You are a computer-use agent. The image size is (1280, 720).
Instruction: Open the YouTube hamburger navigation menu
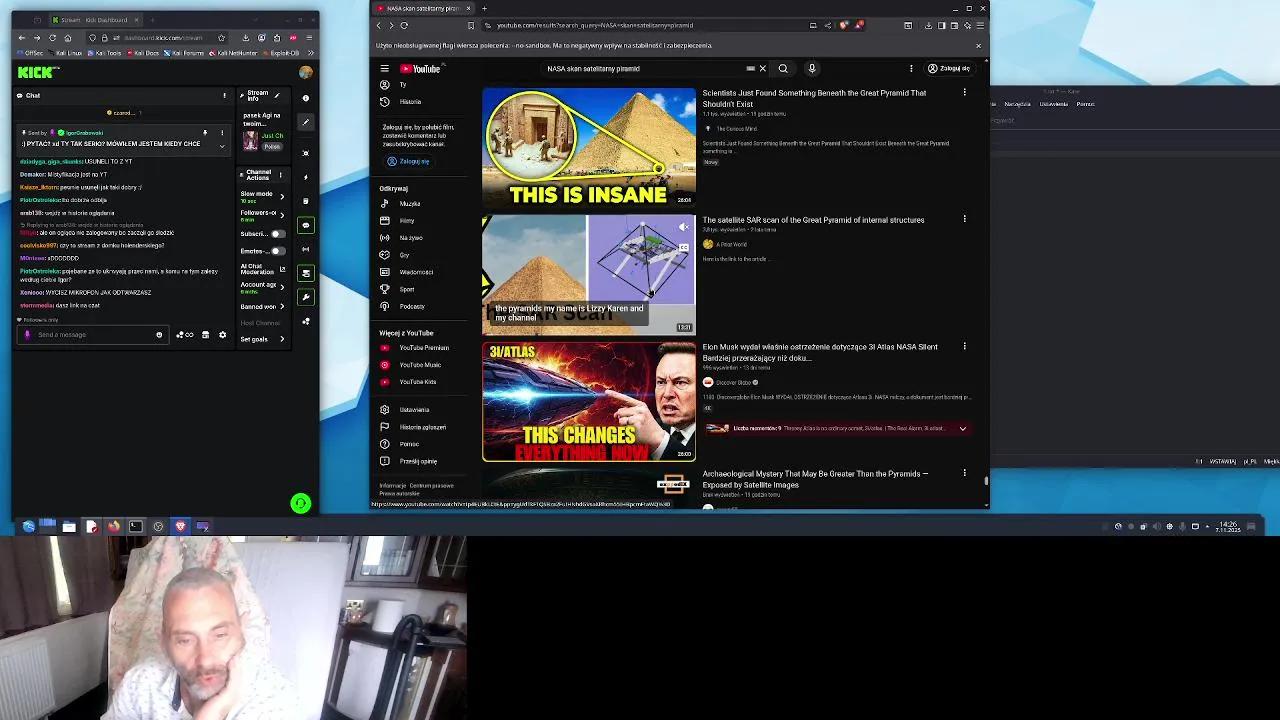click(x=384, y=68)
